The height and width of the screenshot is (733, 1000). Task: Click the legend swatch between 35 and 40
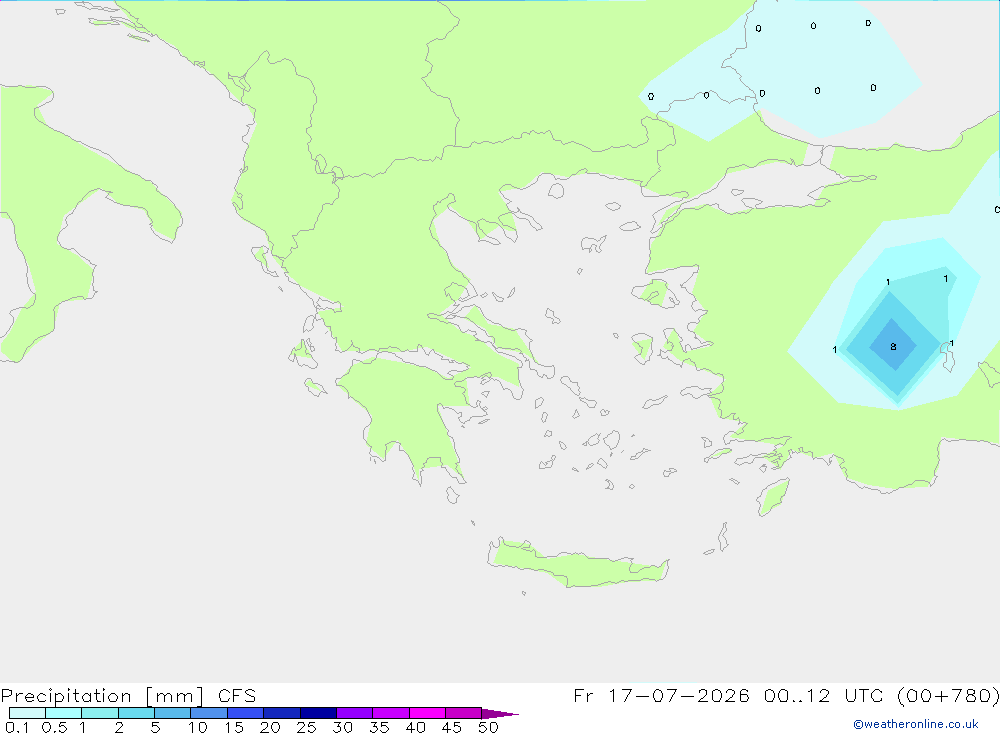pos(391,713)
